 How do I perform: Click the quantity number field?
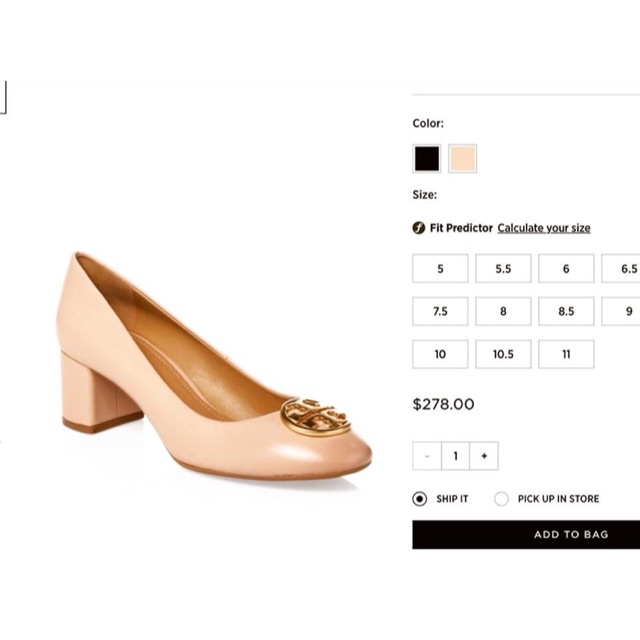(x=456, y=456)
